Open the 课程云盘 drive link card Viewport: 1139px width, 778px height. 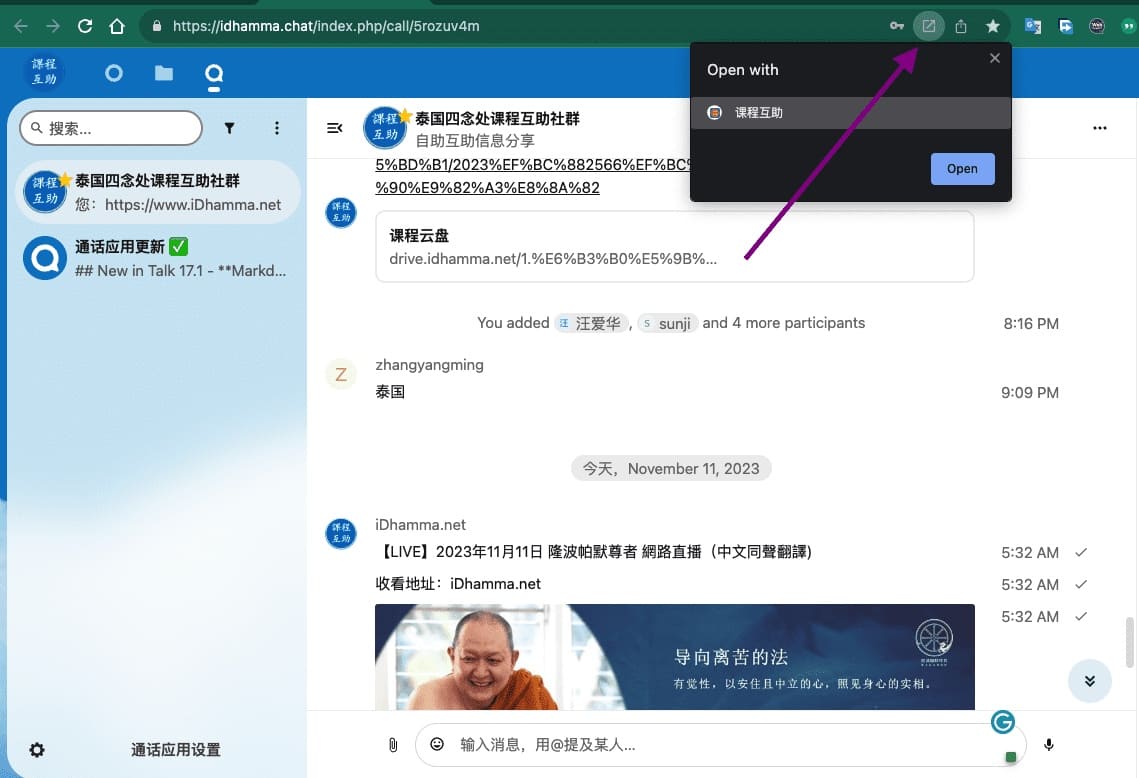click(674, 247)
